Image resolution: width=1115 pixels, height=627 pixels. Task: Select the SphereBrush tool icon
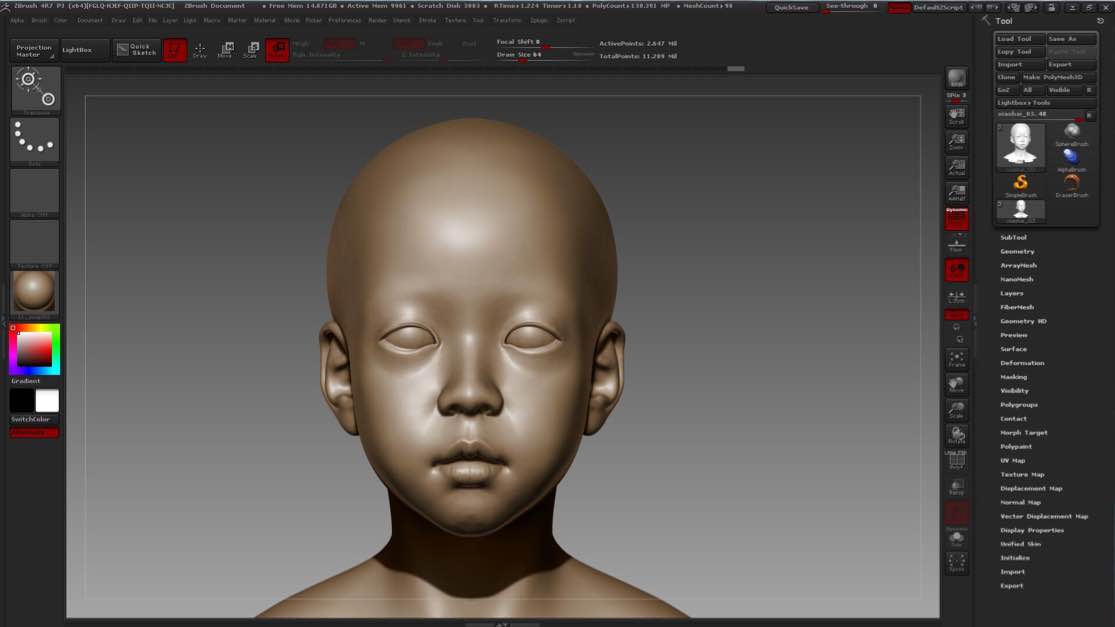point(1071,132)
